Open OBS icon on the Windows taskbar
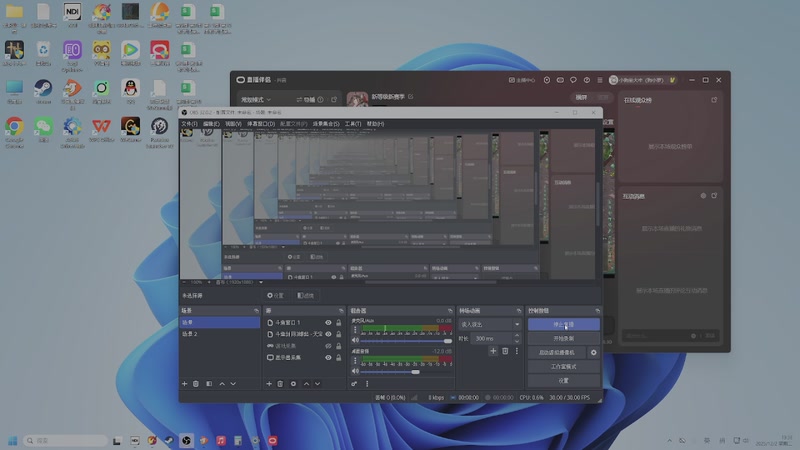Viewport: 800px width, 450px height. tap(186, 440)
